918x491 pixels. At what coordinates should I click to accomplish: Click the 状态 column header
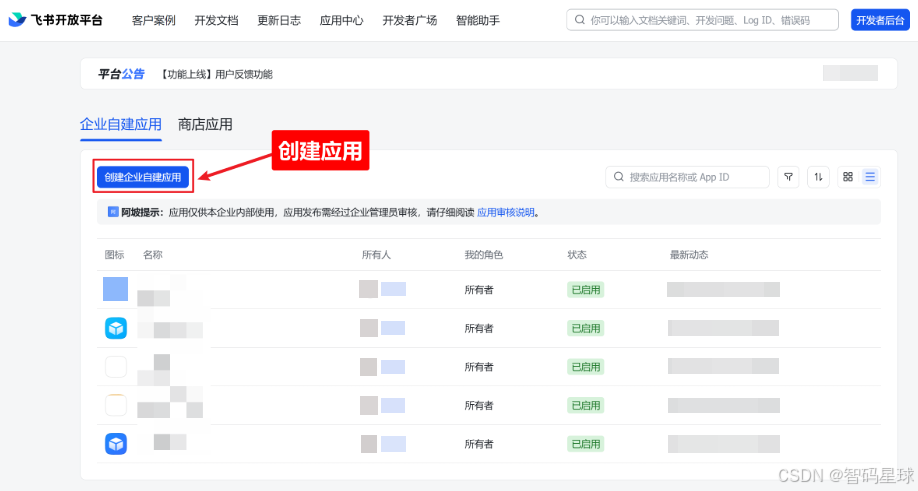577,255
